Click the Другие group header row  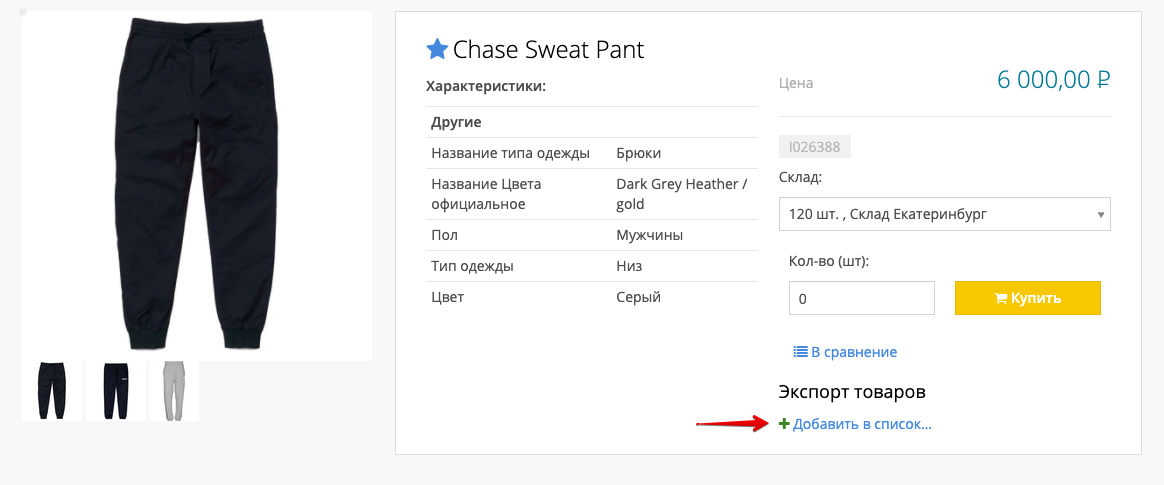point(456,122)
